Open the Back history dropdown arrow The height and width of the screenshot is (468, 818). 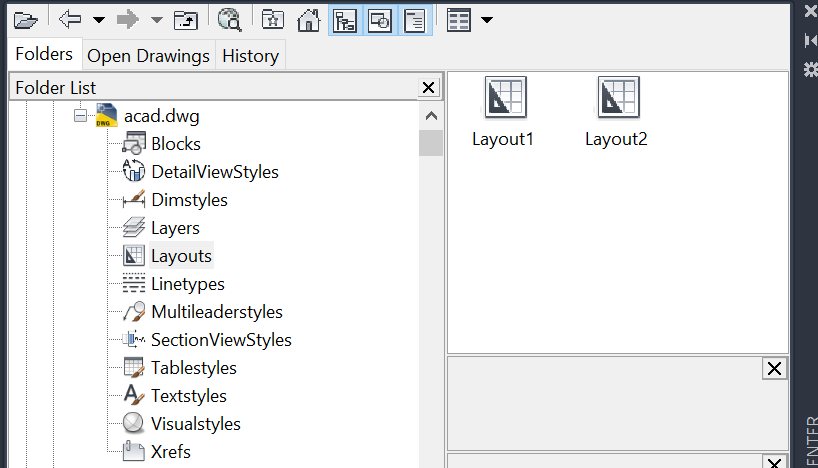pyautogui.click(x=99, y=20)
